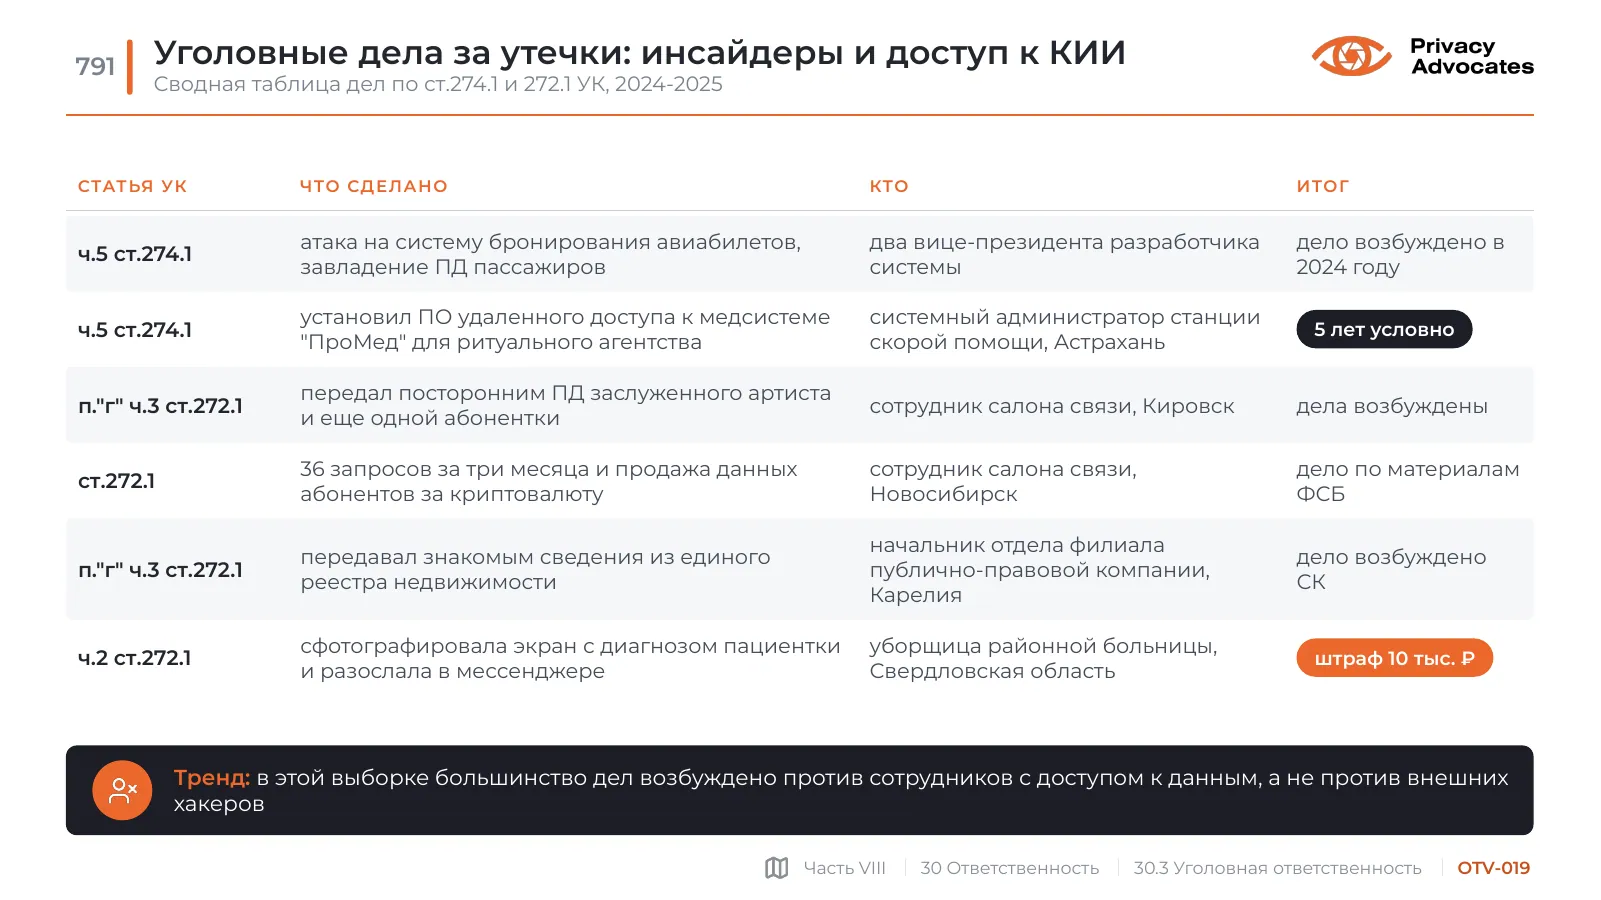Click the 'штраф 10 тыс. ₽' badge
1601x900 pixels.
(1394, 658)
